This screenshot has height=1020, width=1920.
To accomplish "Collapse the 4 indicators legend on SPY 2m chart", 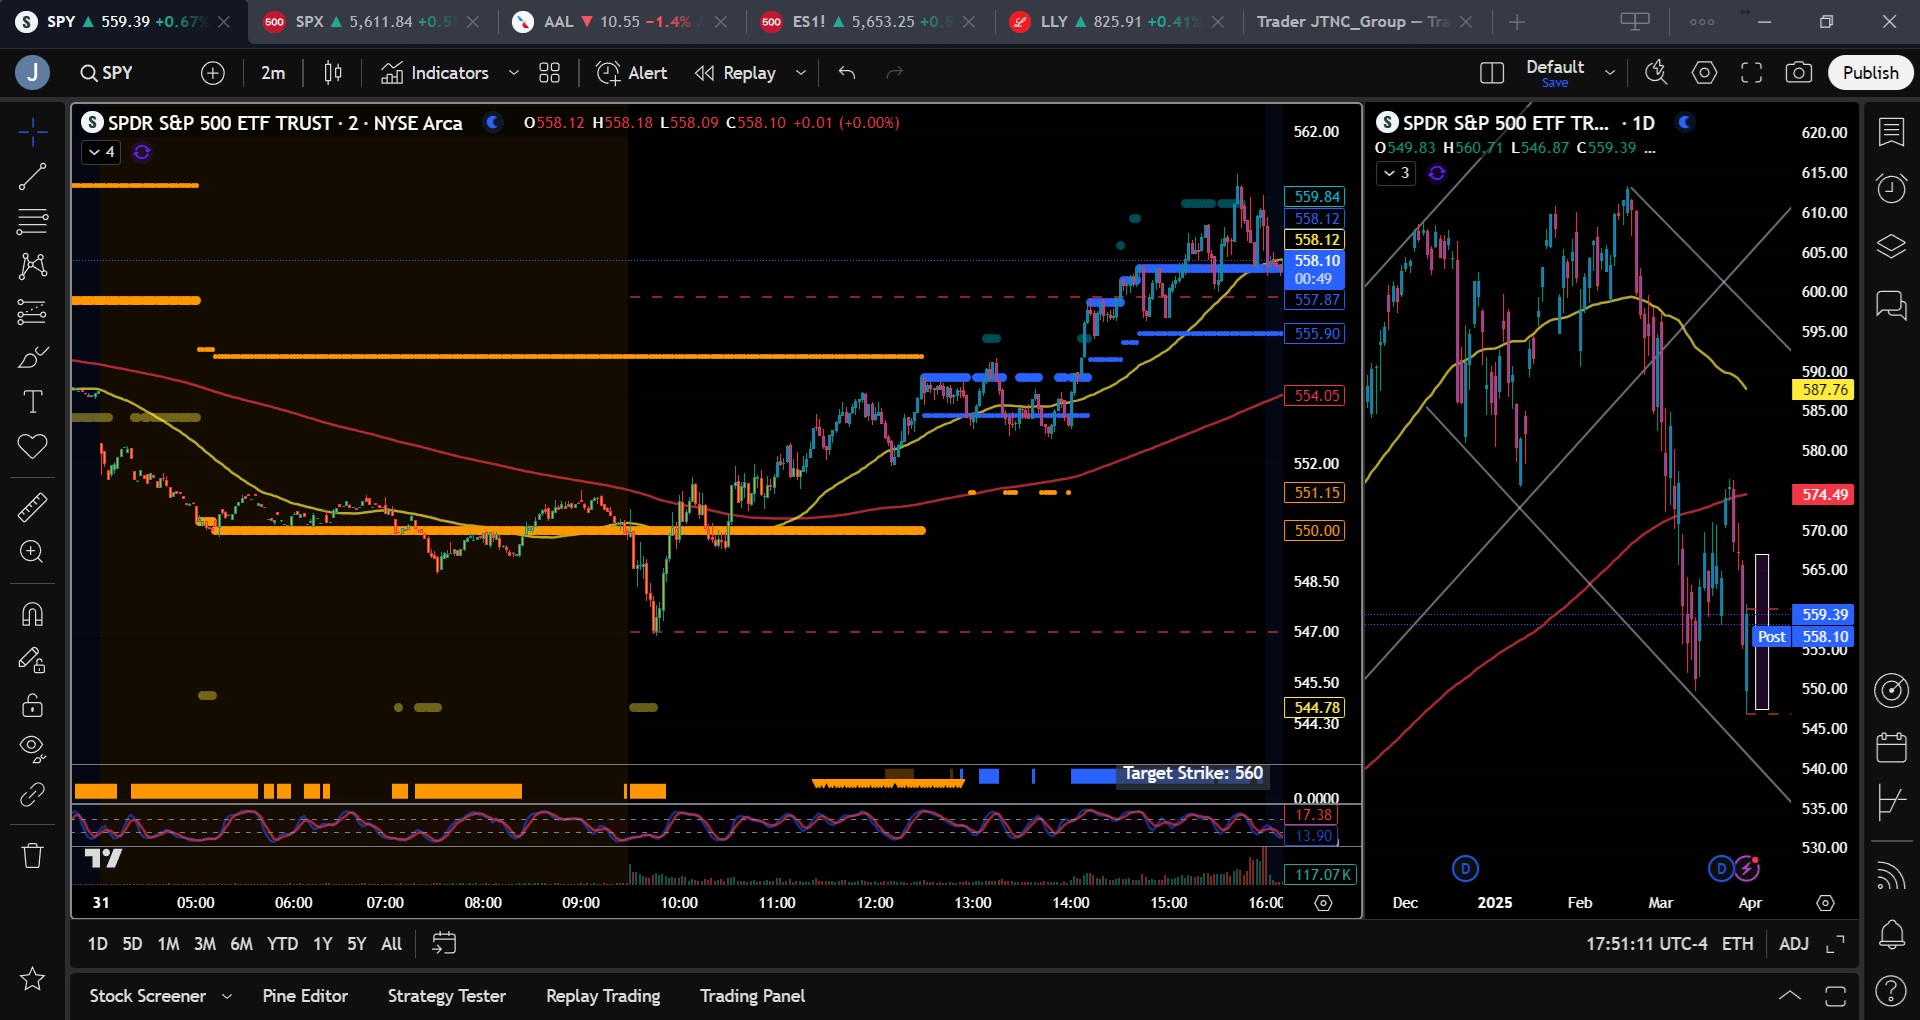I will click(x=101, y=153).
